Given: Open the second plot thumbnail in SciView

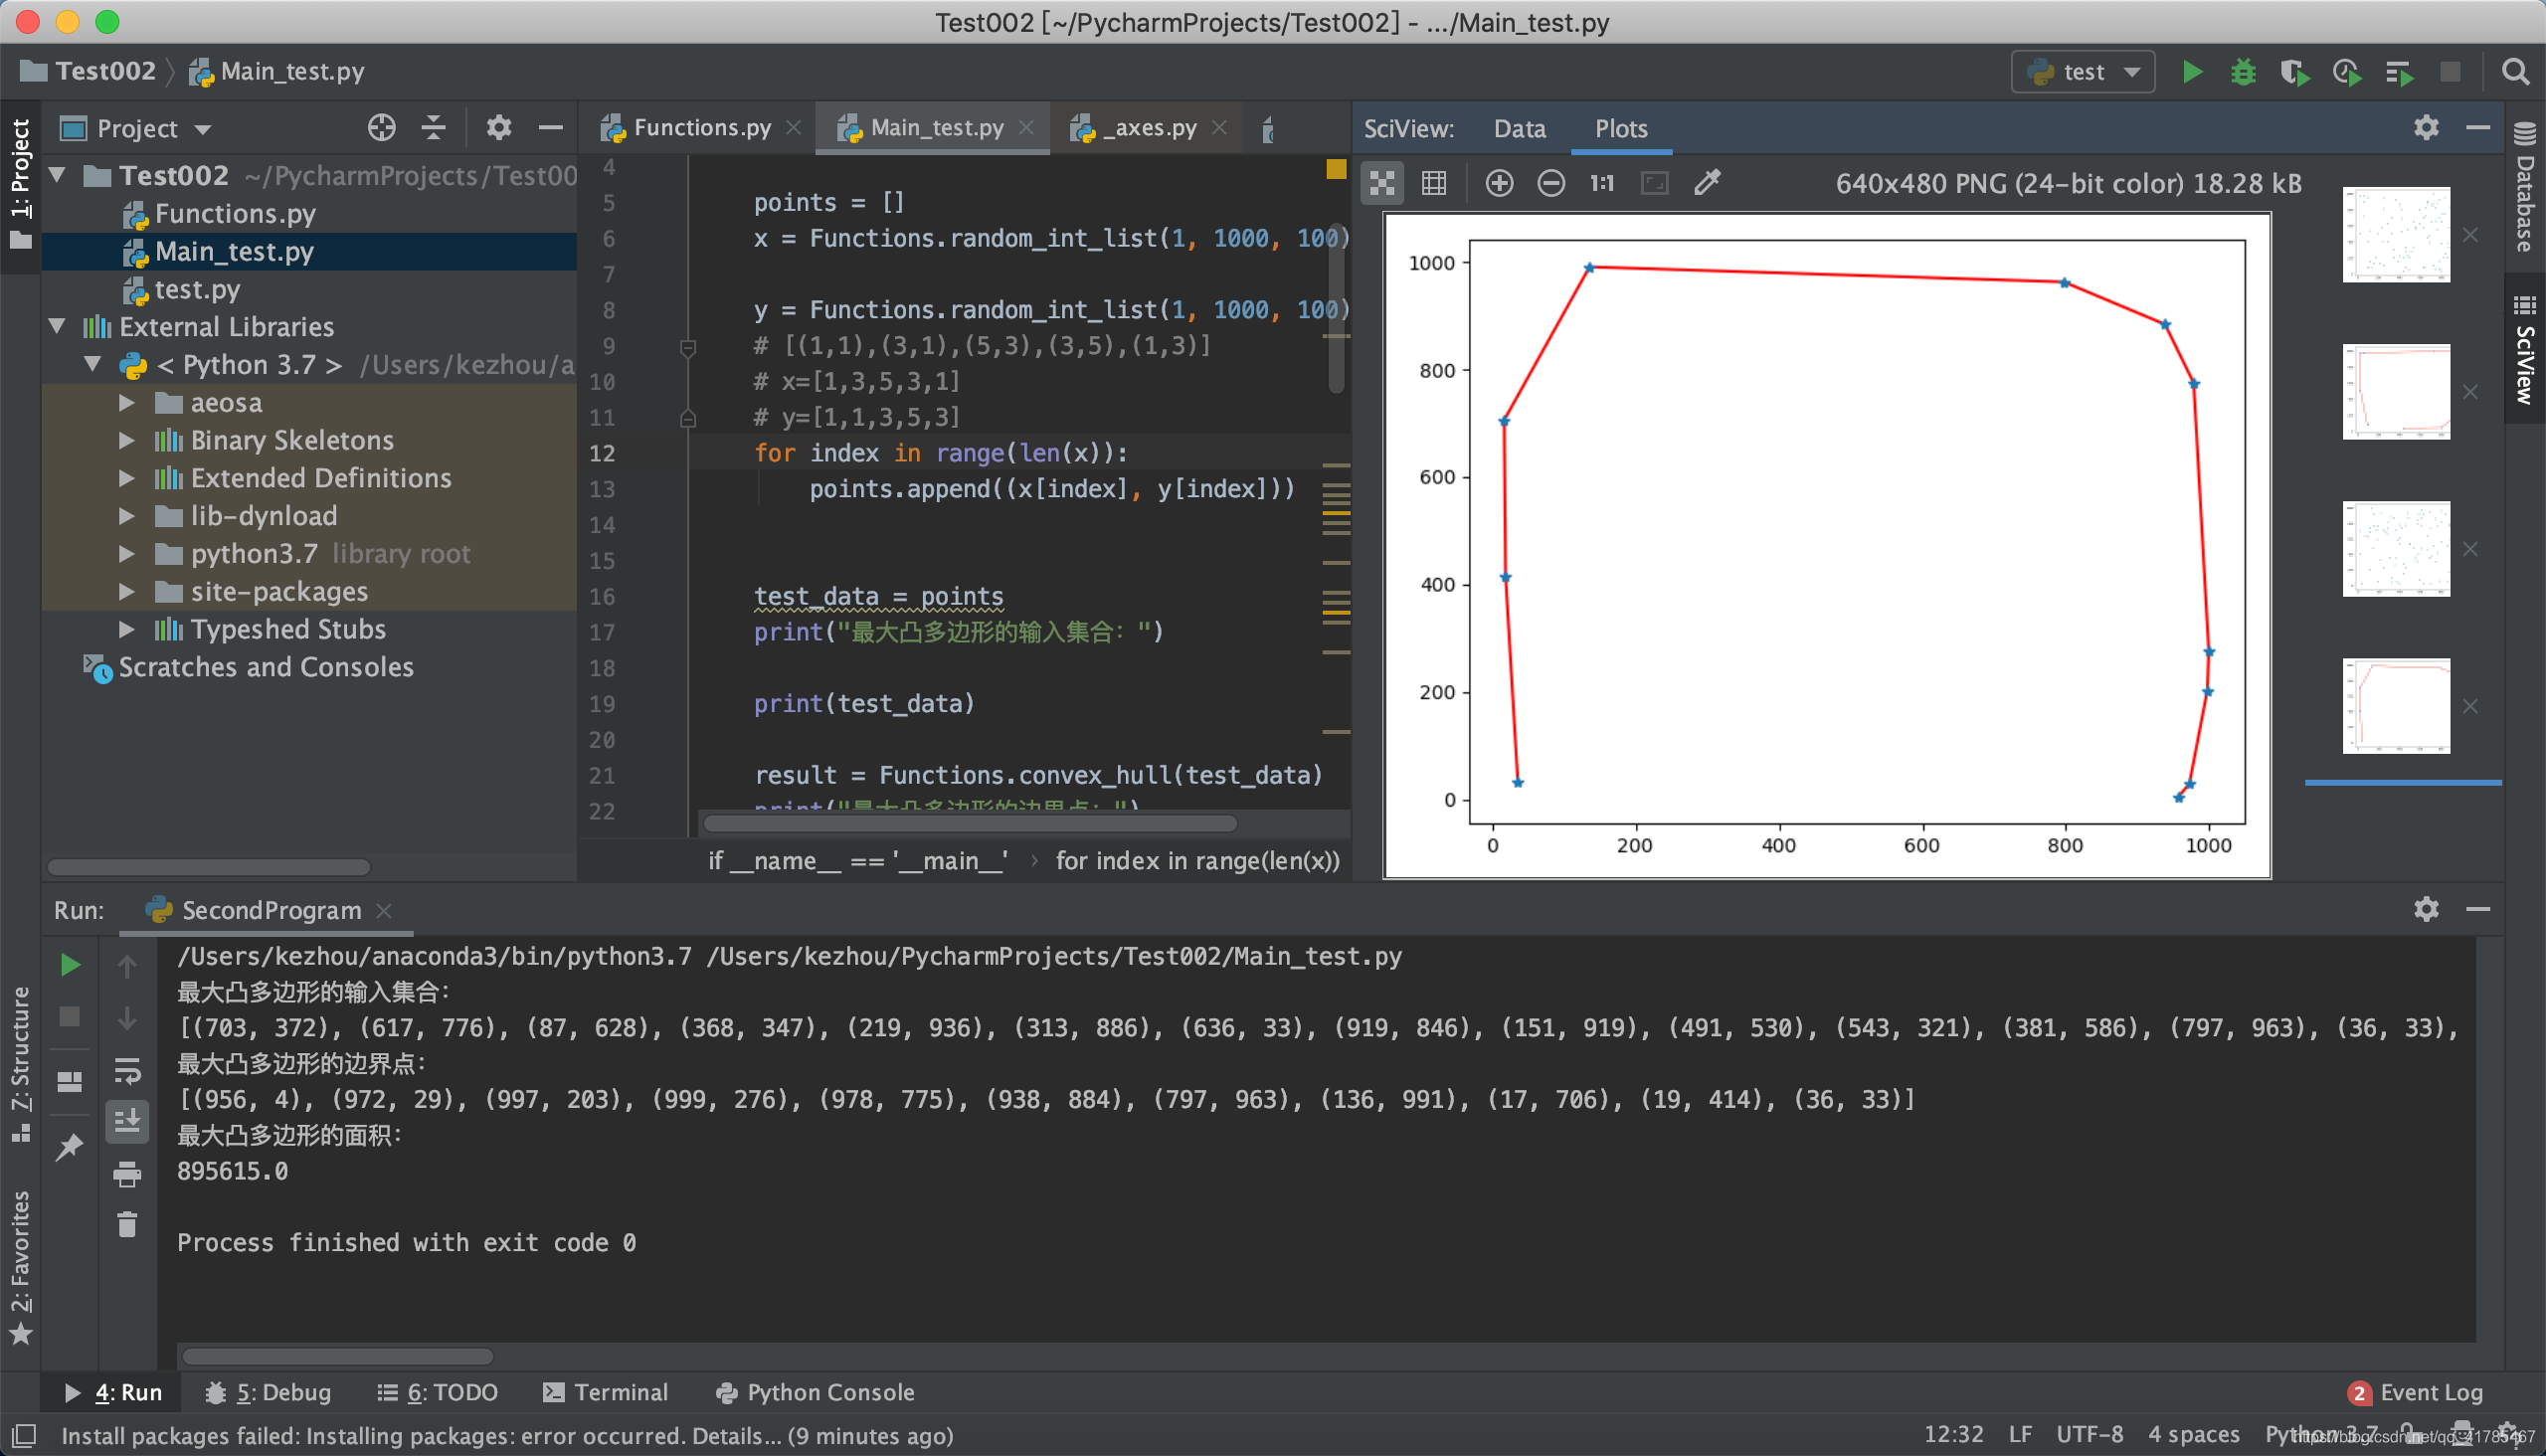Looking at the screenshot, I should 2395,390.
